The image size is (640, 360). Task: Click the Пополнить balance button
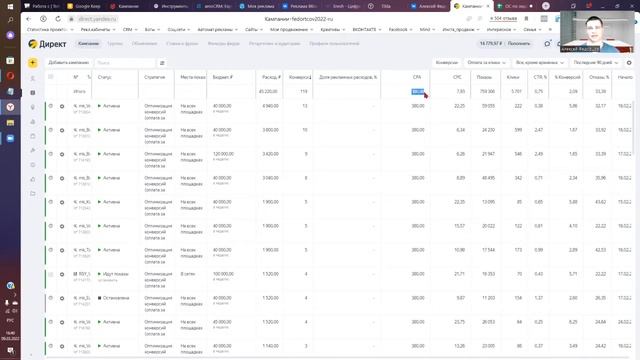tap(519, 43)
